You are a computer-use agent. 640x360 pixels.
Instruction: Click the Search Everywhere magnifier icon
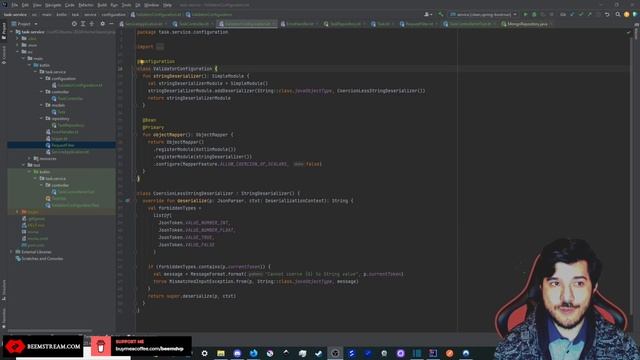pyautogui.click(x=618, y=14)
